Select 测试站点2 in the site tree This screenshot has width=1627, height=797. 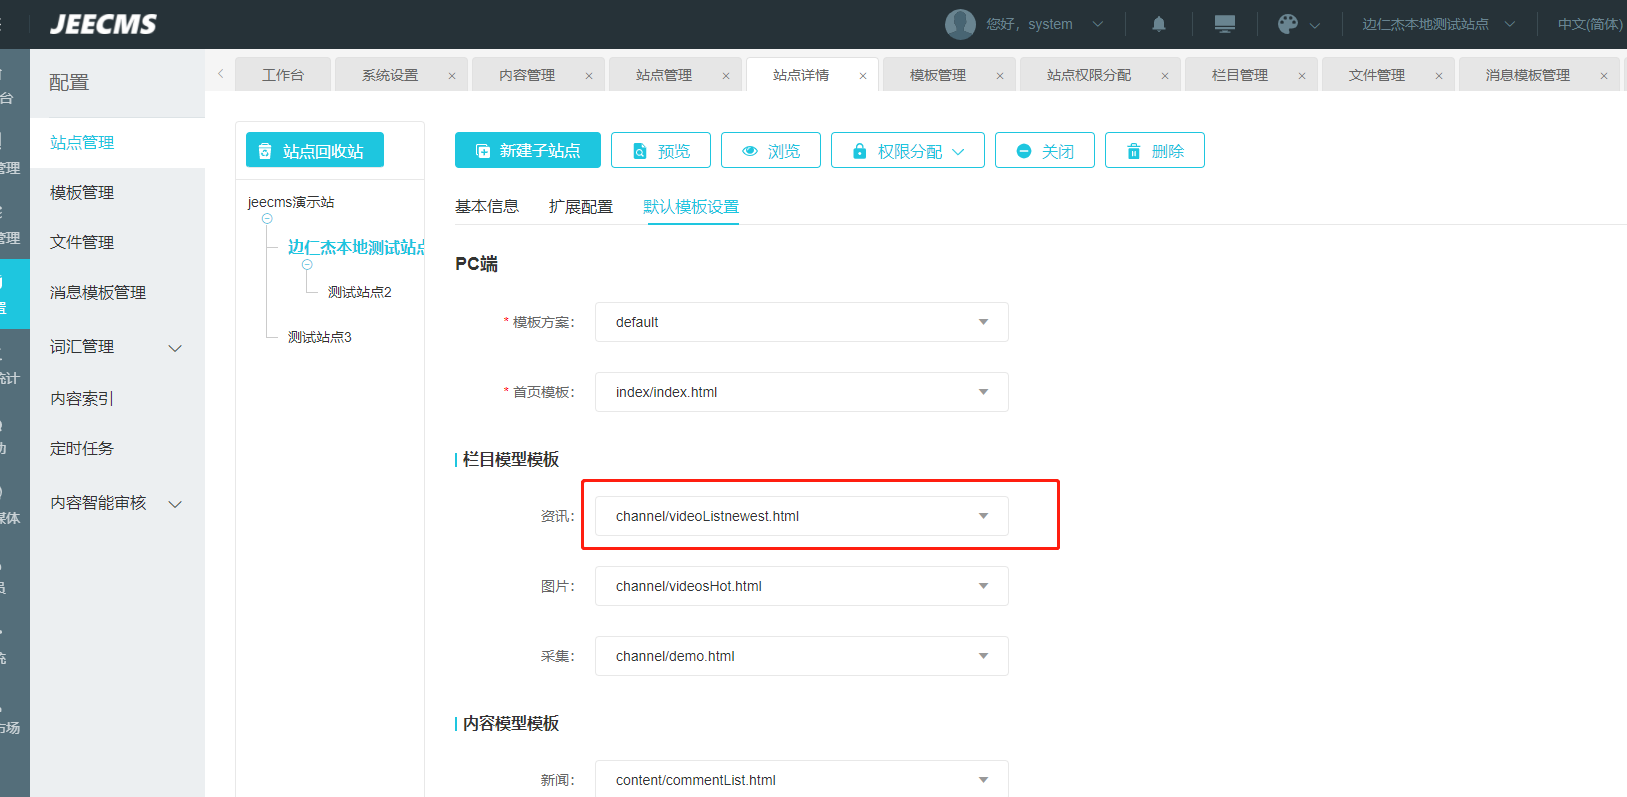tap(360, 292)
